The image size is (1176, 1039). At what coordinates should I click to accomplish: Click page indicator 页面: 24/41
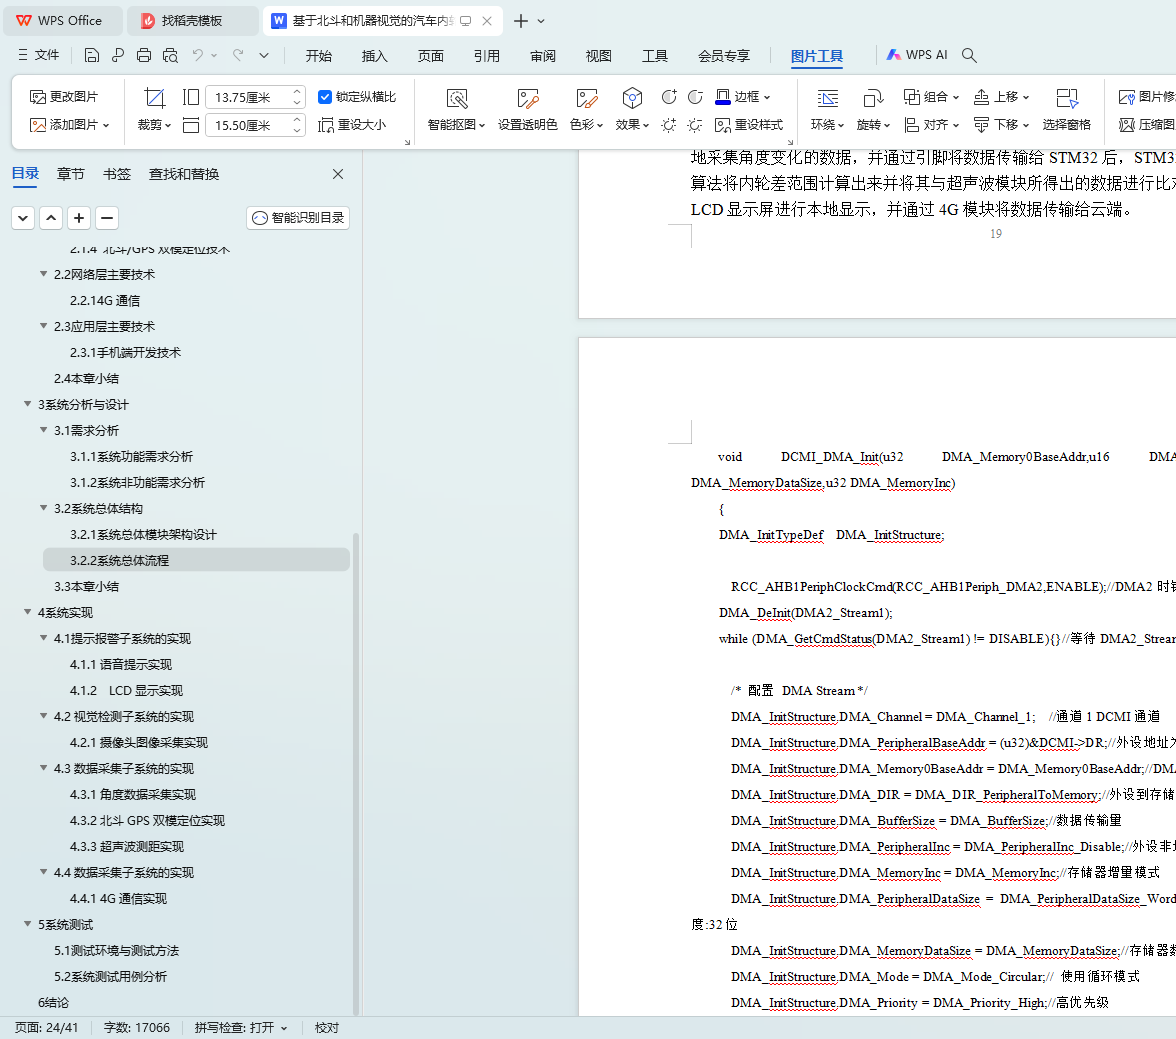point(46,1028)
